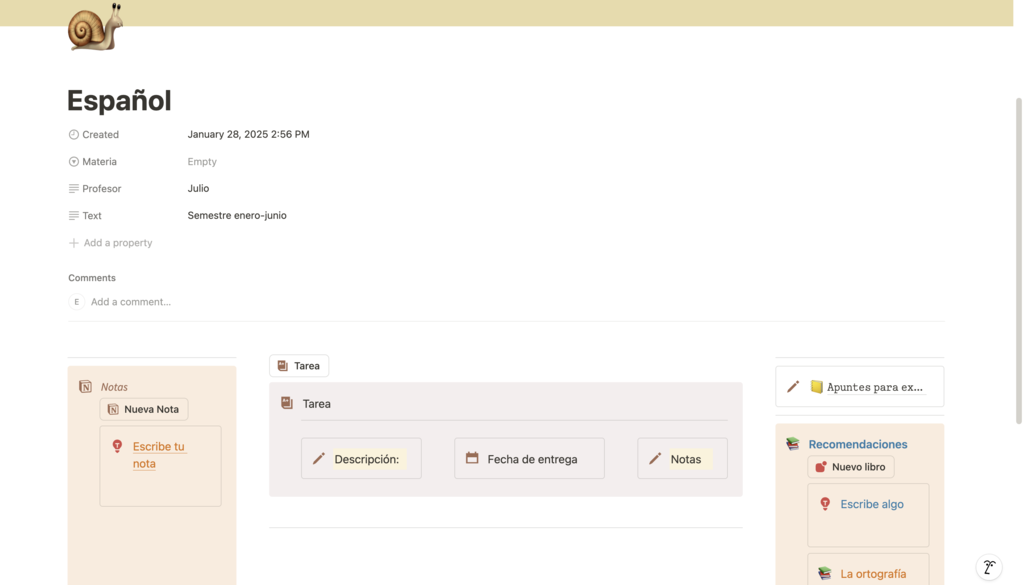Click the page title Español

(120, 101)
